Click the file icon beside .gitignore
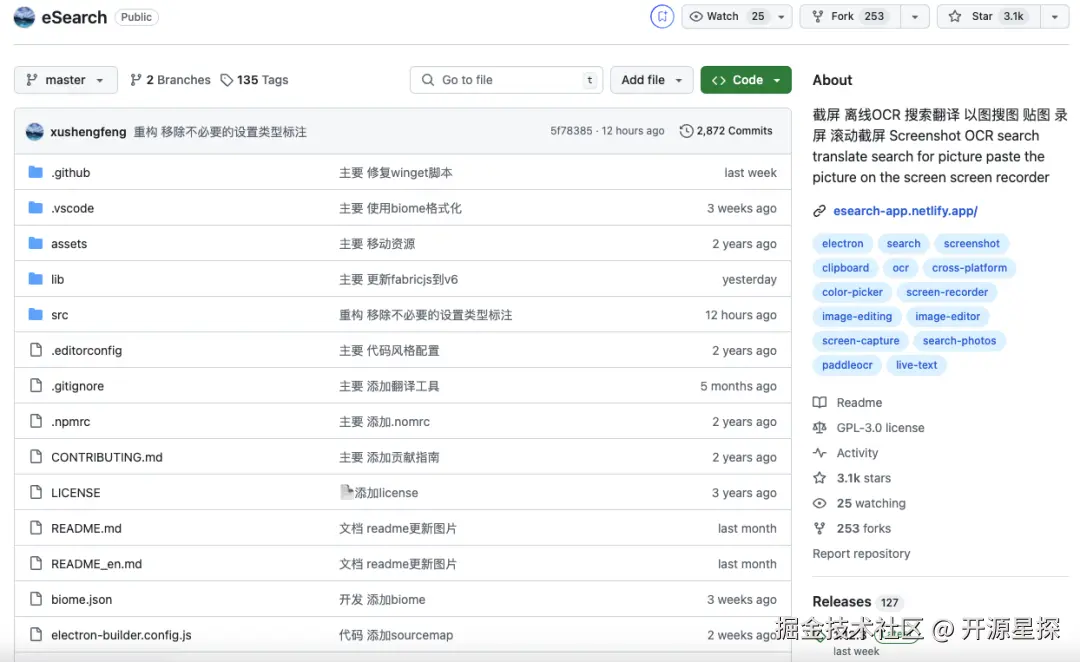Image resolution: width=1080 pixels, height=662 pixels. tap(36, 386)
